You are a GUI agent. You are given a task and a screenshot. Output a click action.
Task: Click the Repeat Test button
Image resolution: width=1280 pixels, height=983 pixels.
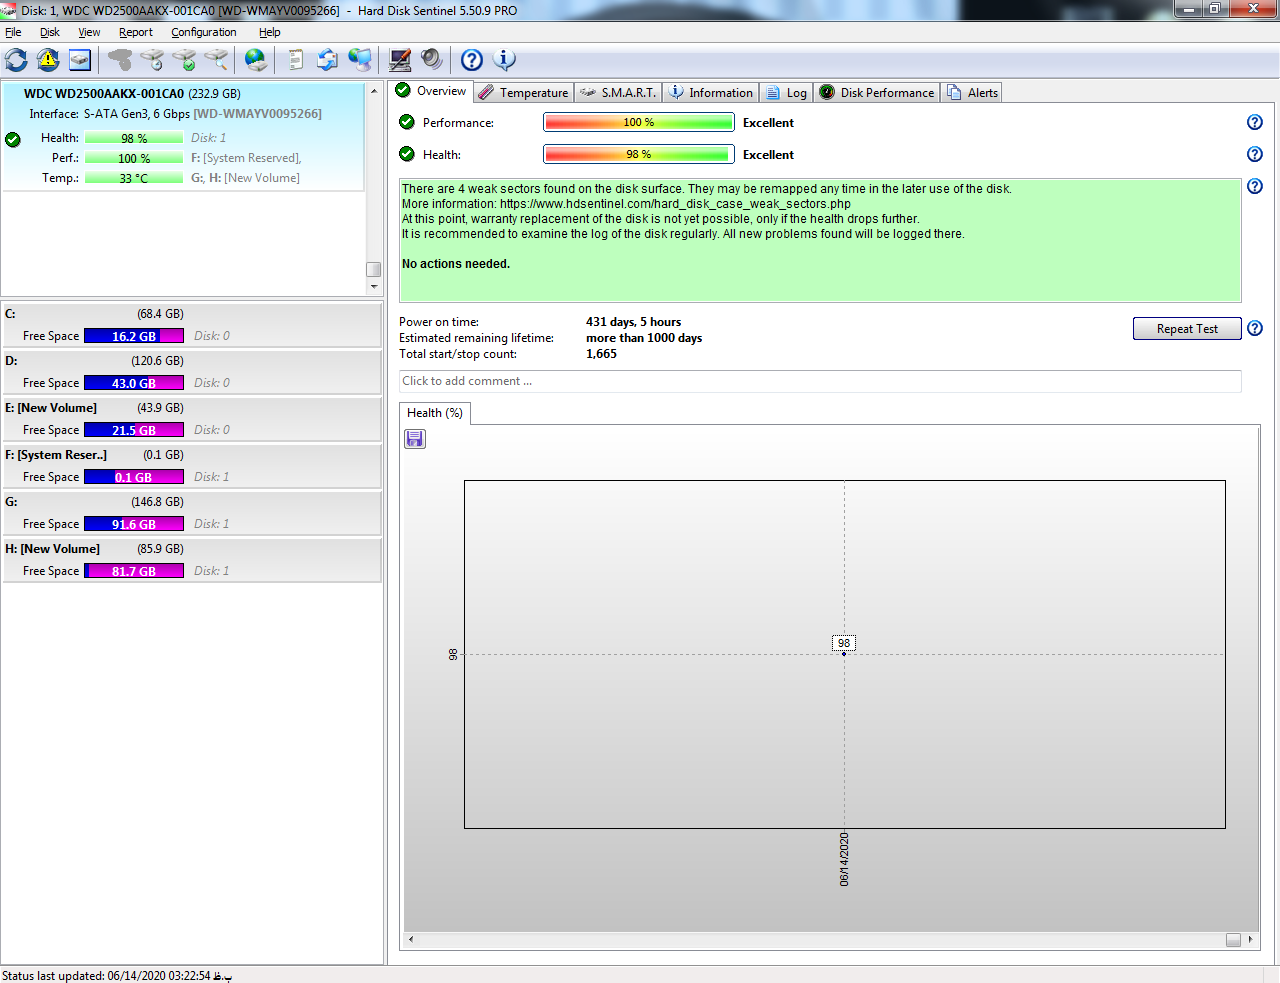pyautogui.click(x=1187, y=329)
